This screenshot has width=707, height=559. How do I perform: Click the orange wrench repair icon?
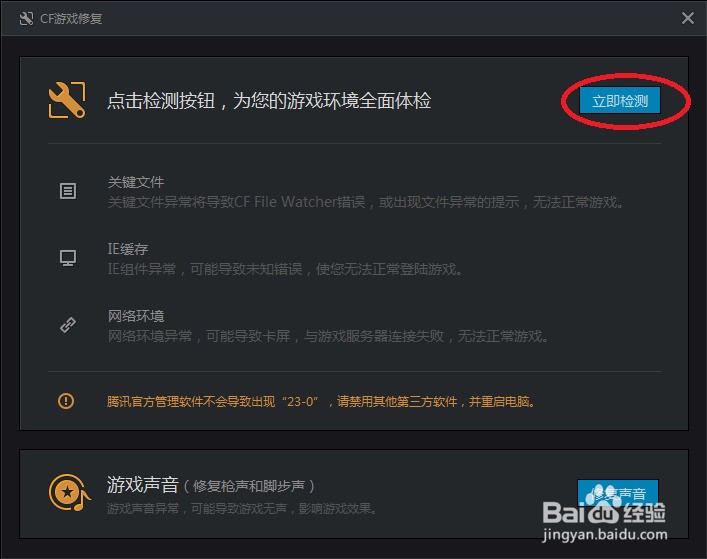click(67, 100)
